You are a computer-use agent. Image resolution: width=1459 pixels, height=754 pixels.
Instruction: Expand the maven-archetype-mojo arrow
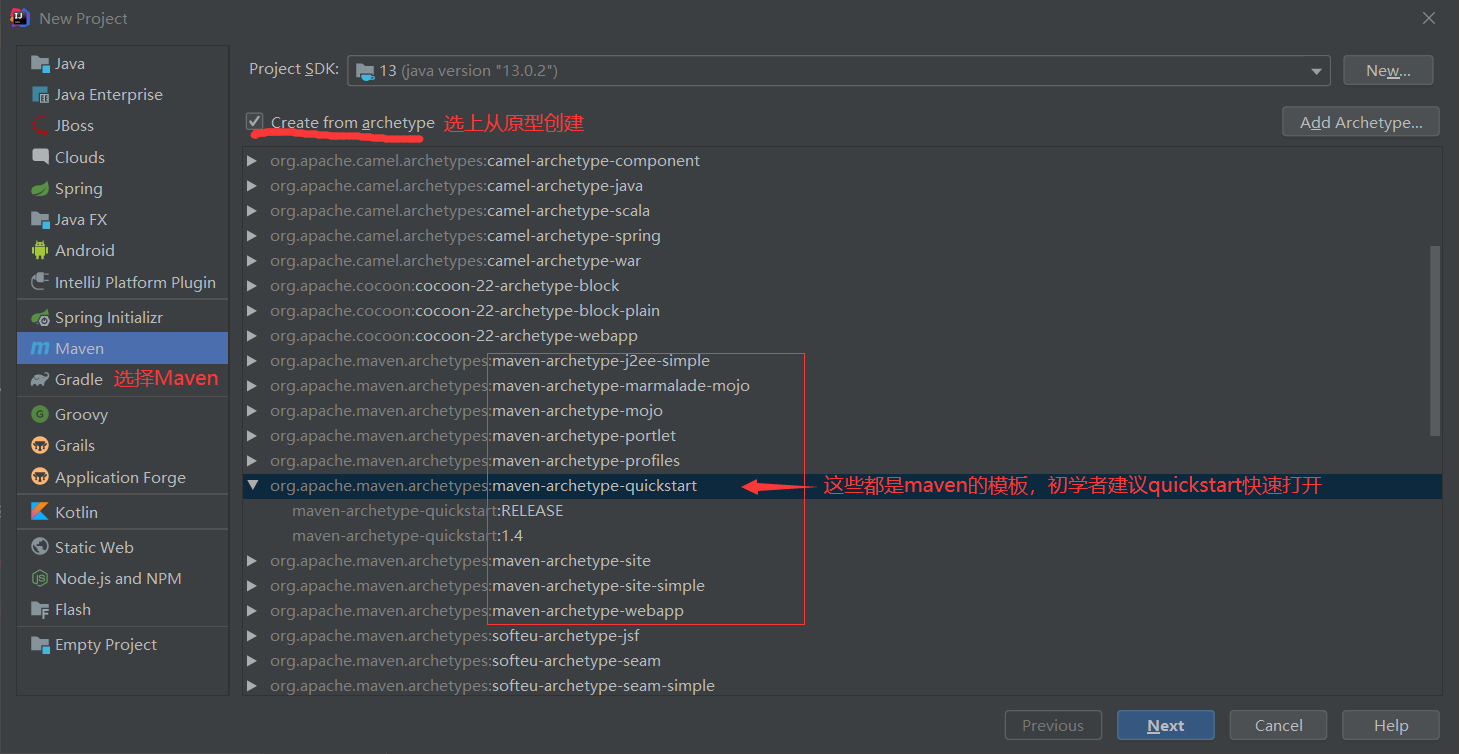coord(252,411)
